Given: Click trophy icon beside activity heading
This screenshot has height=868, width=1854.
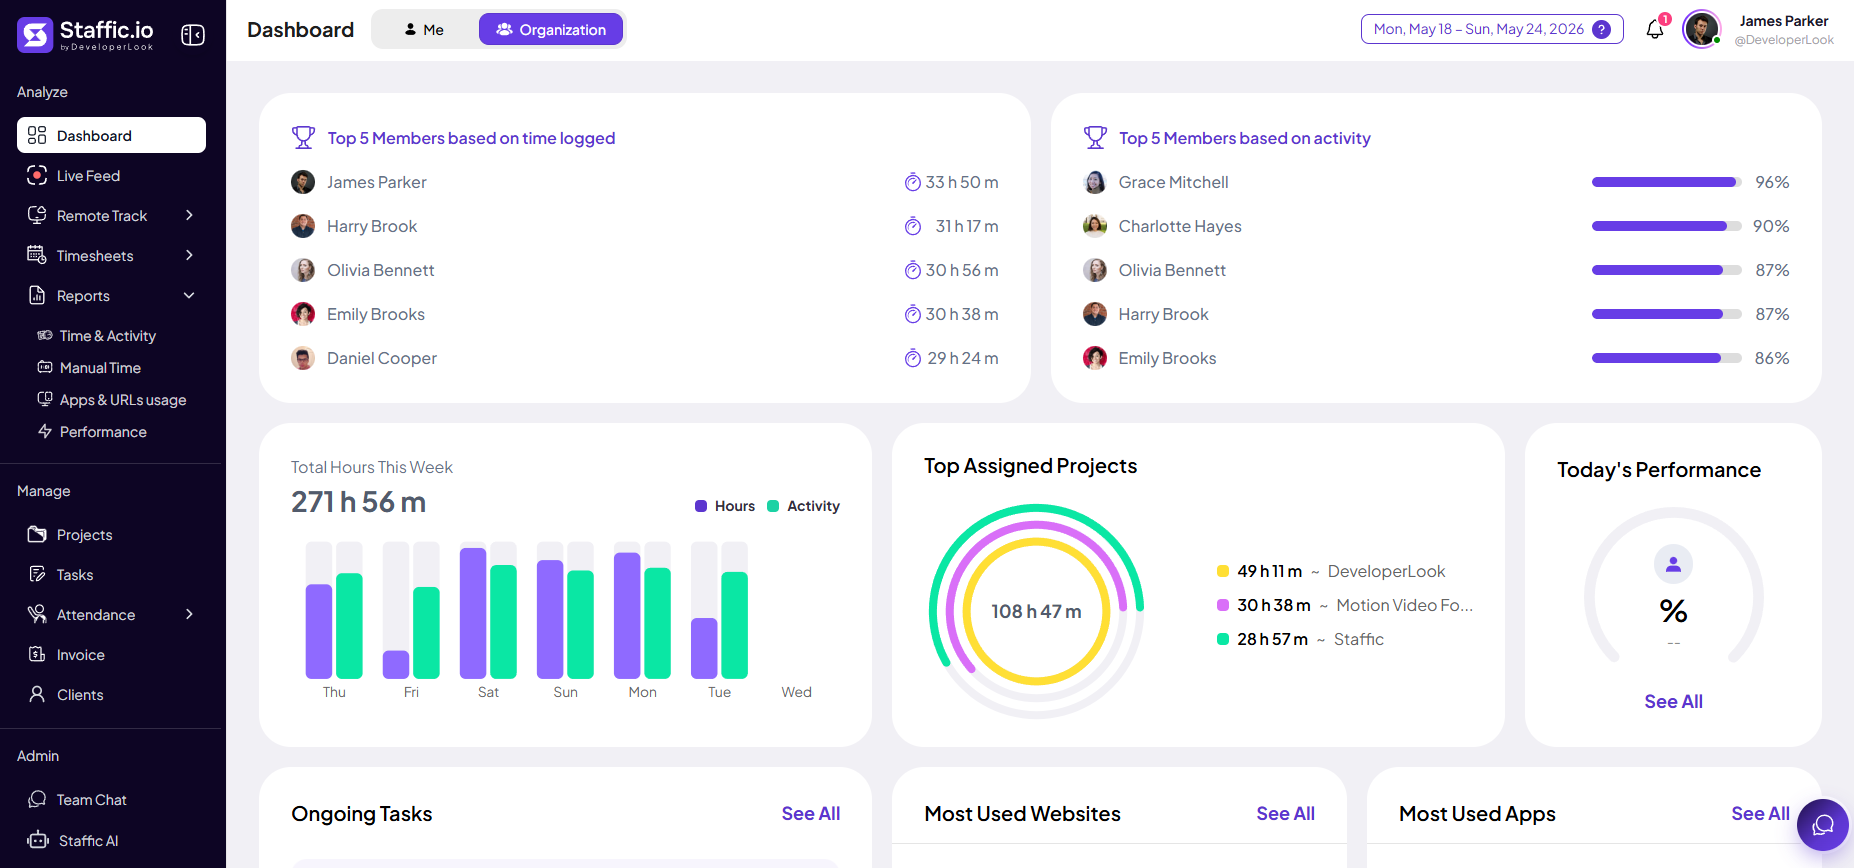Looking at the screenshot, I should (1095, 137).
